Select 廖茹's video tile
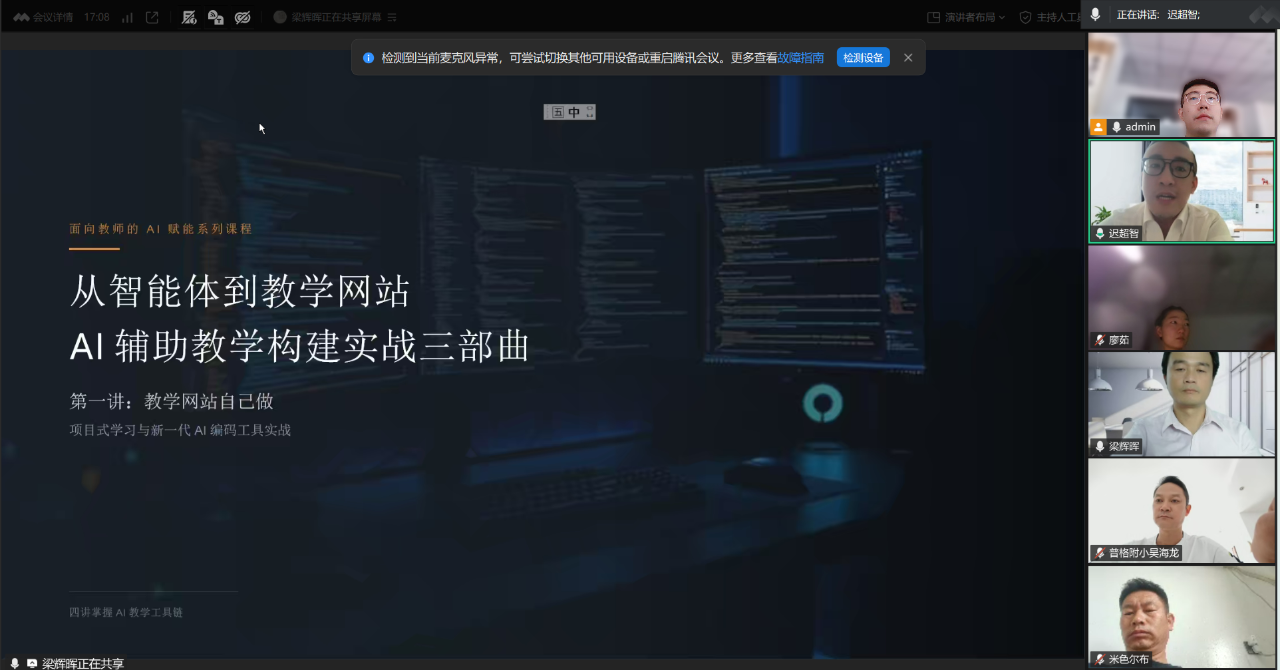Viewport: 1280px width, 670px height. [x=1181, y=297]
